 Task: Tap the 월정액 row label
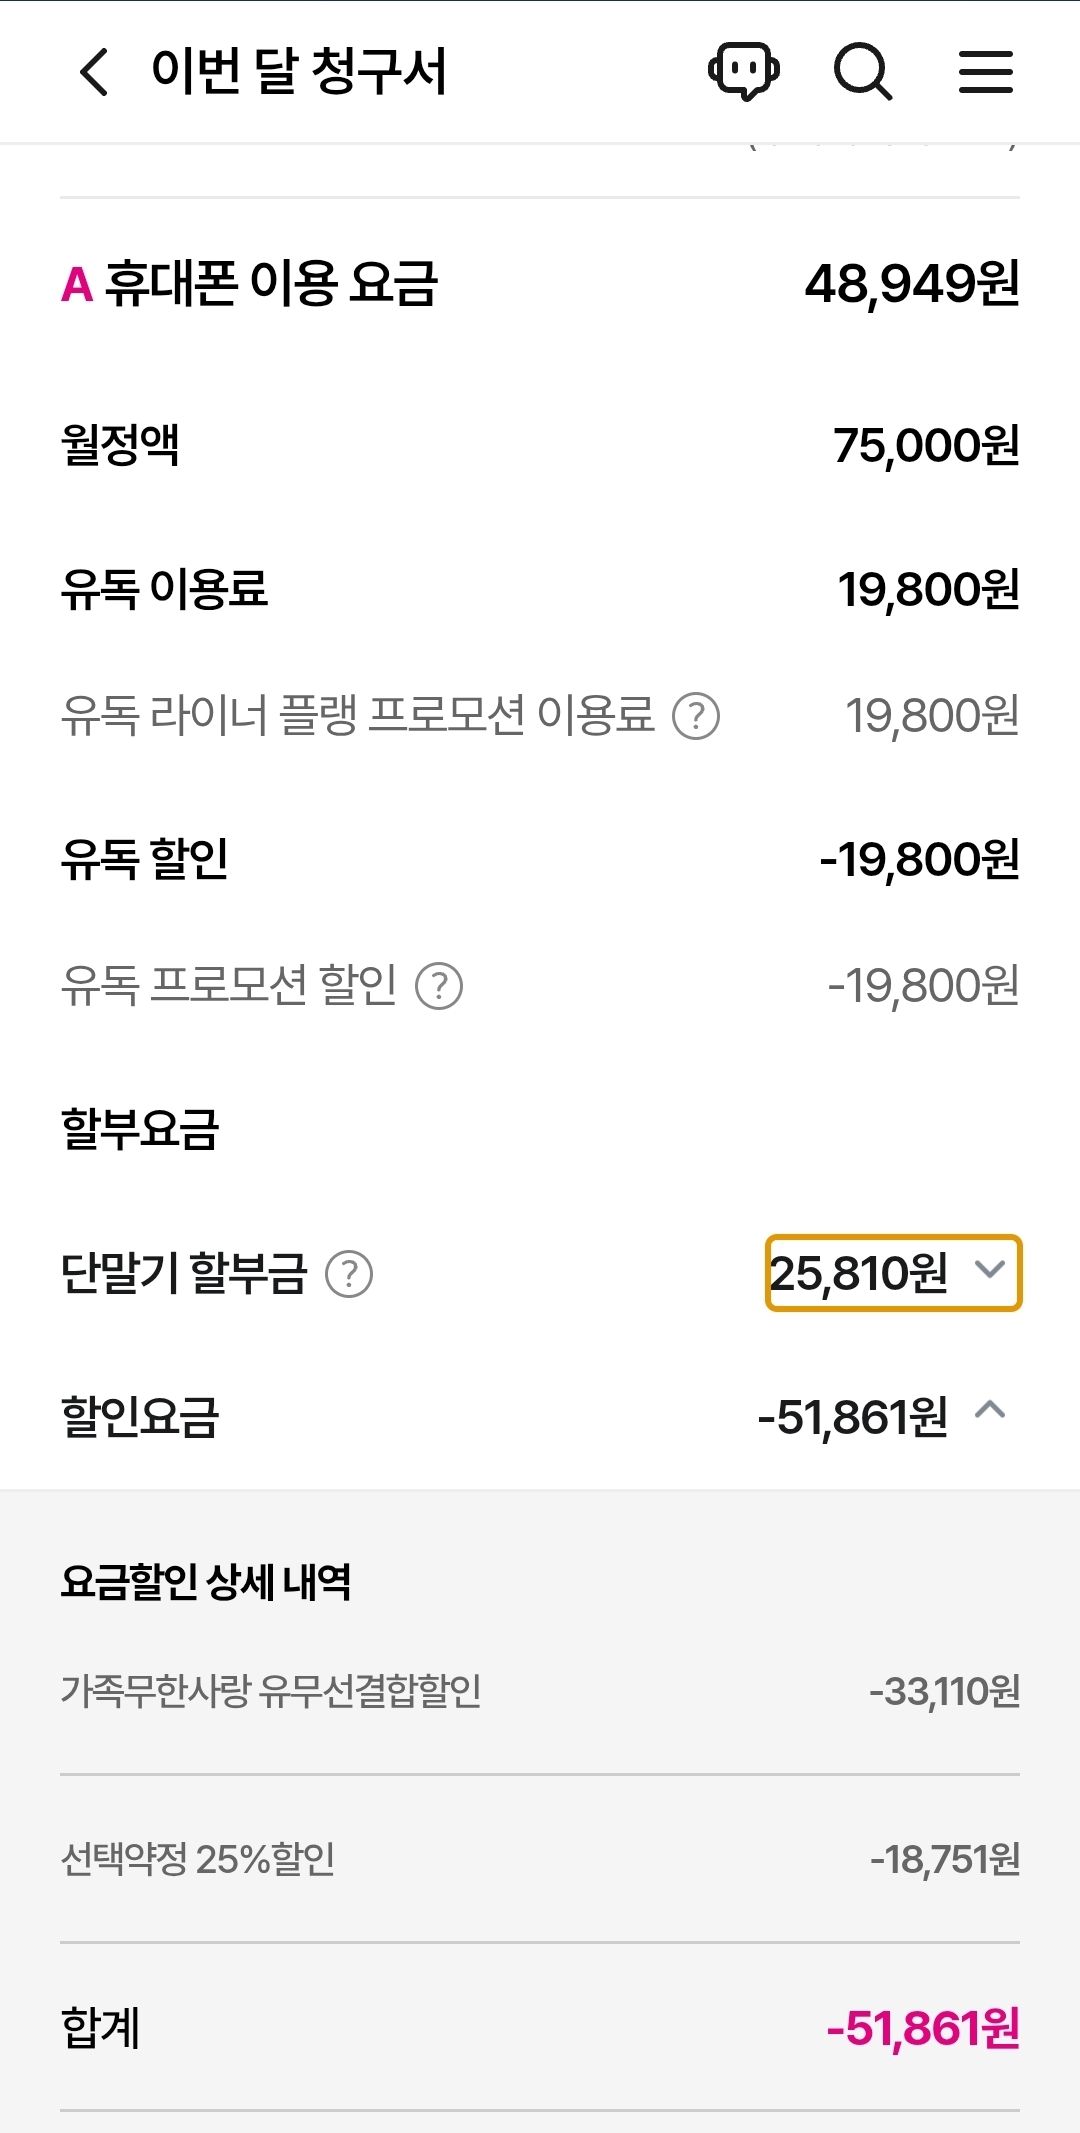(120, 445)
